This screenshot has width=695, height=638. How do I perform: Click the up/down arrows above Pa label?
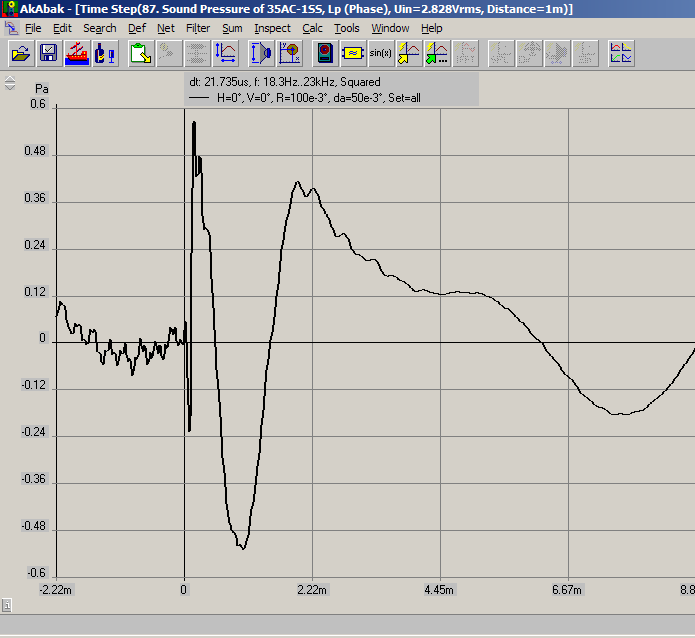pos(10,83)
